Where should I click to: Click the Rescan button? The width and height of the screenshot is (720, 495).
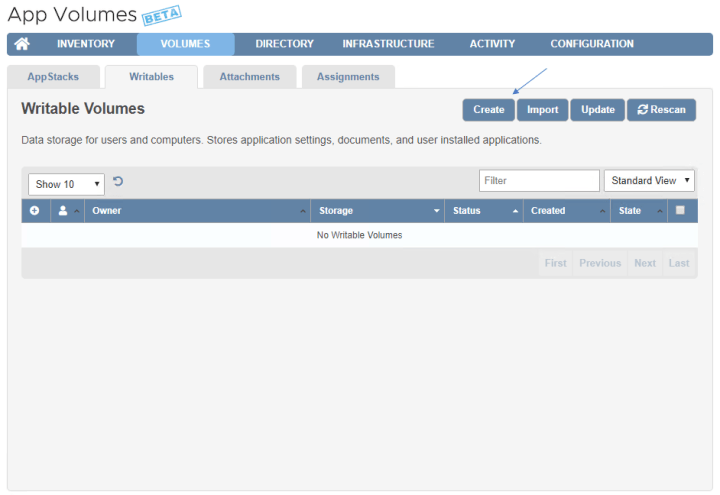661,110
